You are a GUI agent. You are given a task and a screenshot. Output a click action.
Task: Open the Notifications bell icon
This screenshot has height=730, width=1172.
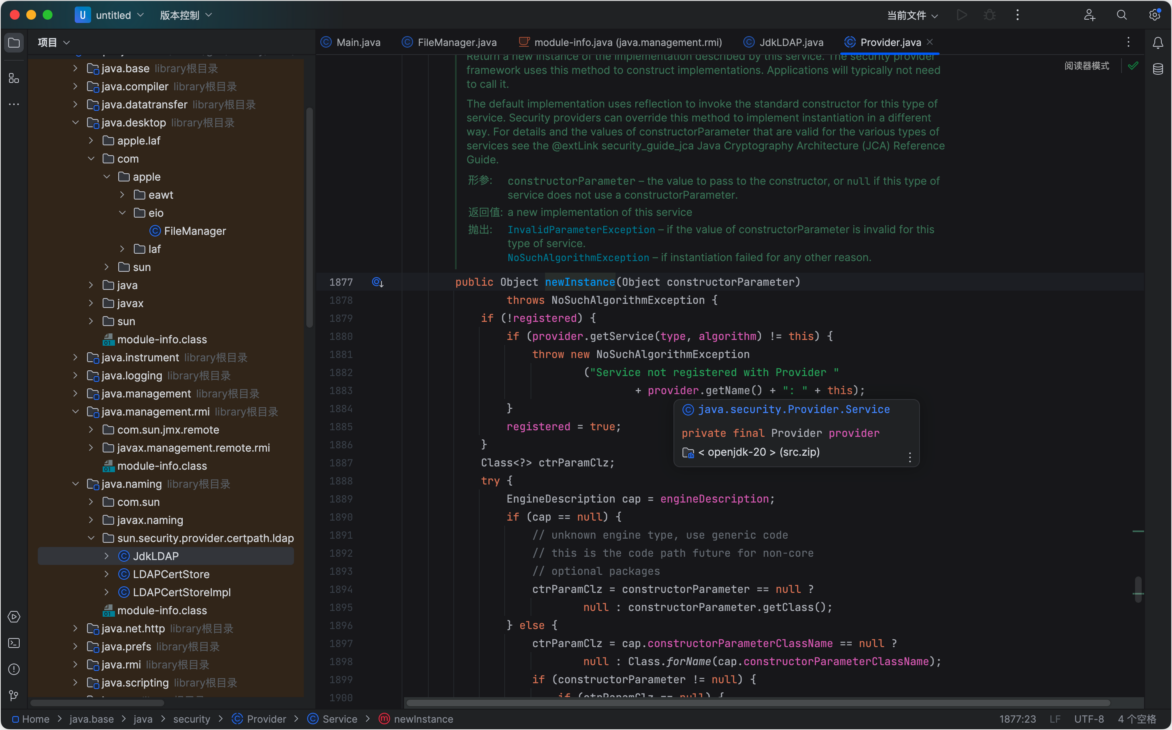[x=1158, y=43]
